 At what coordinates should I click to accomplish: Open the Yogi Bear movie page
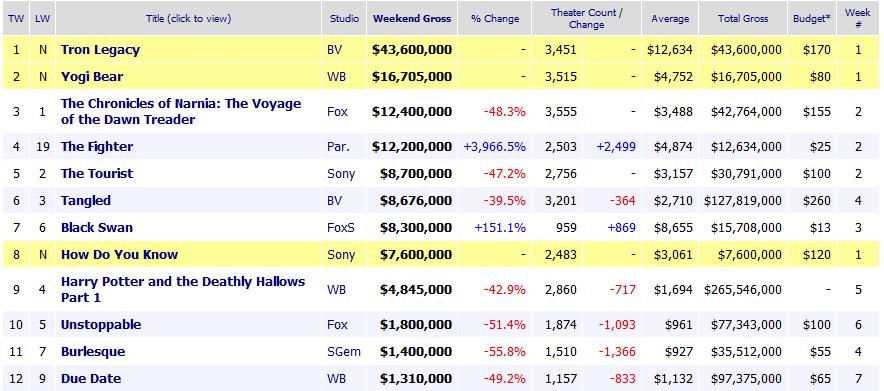coord(92,77)
